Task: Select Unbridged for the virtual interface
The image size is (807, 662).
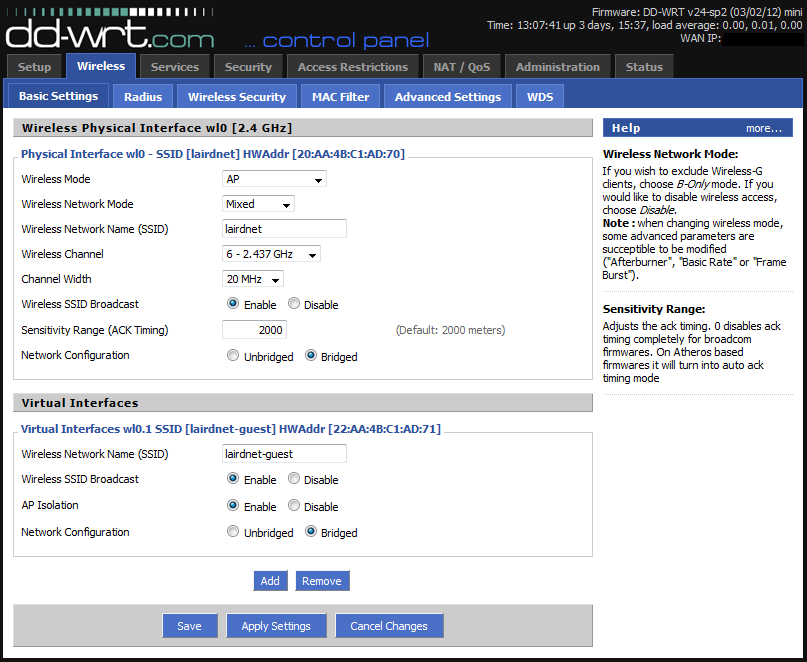Action: coord(233,532)
